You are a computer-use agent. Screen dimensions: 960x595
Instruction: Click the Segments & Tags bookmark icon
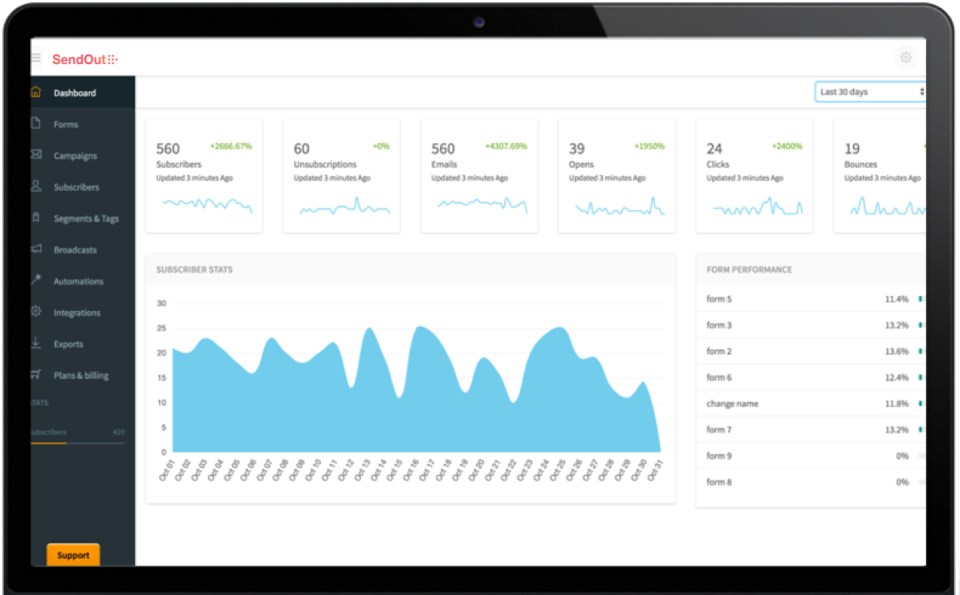38,218
